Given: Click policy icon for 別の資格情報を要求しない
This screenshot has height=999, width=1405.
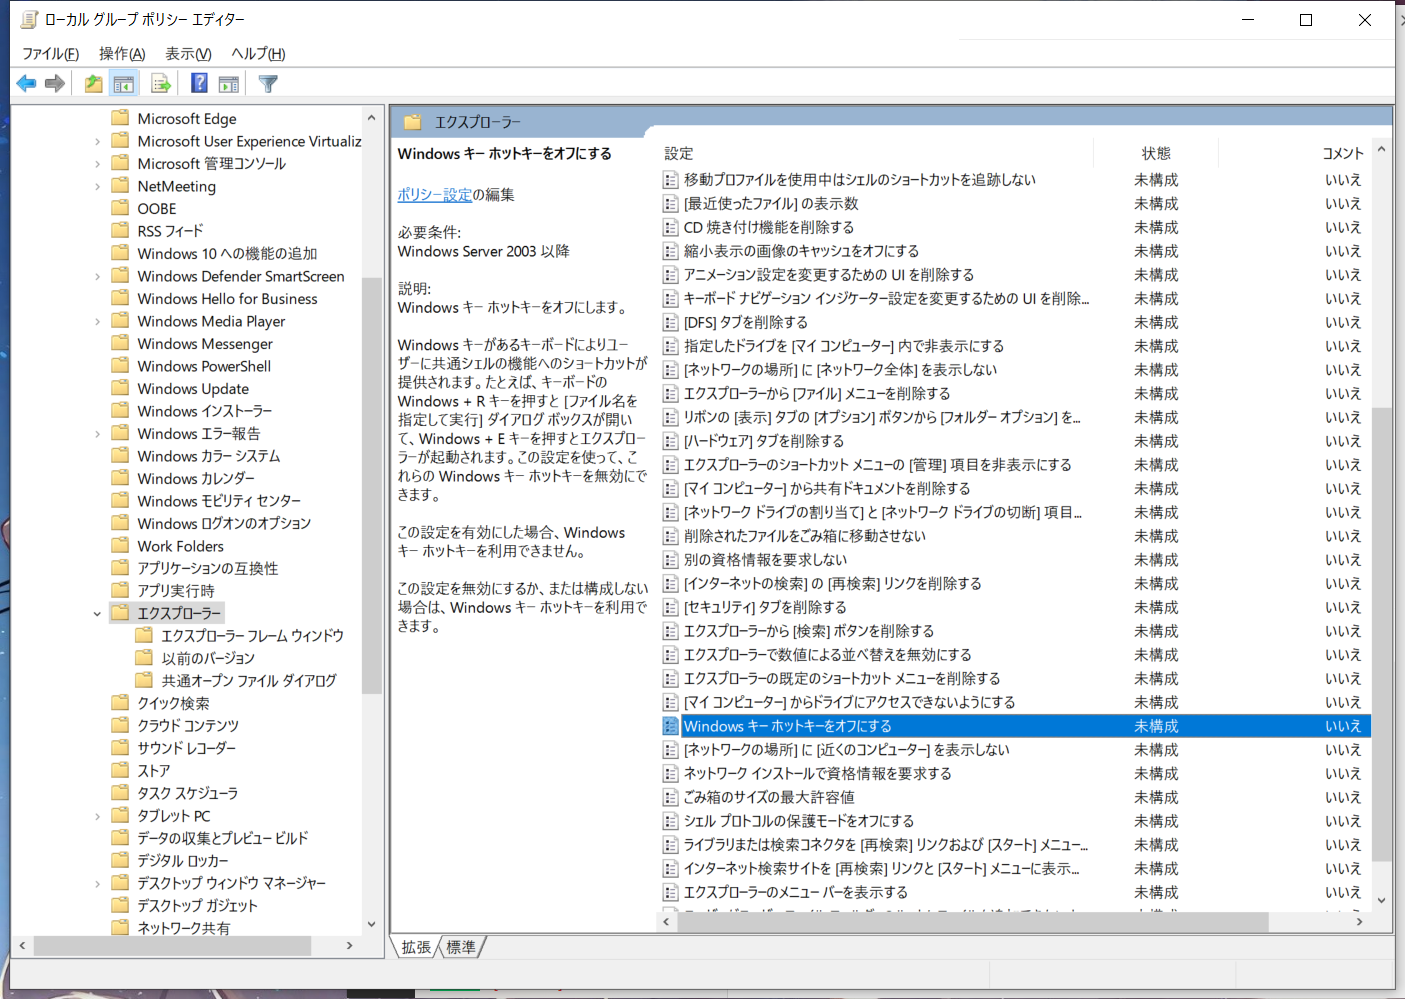Looking at the screenshot, I should click(x=671, y=560).
